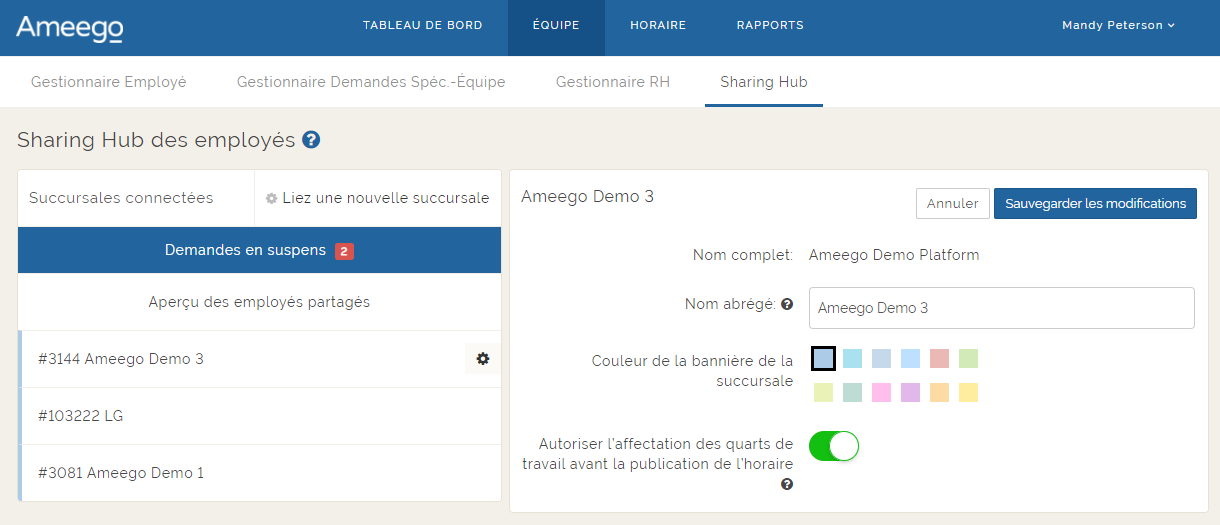Switch to Gestionnaire RH tab
The height and width of the screenshot is (525, 1220).
coord(613,82)
